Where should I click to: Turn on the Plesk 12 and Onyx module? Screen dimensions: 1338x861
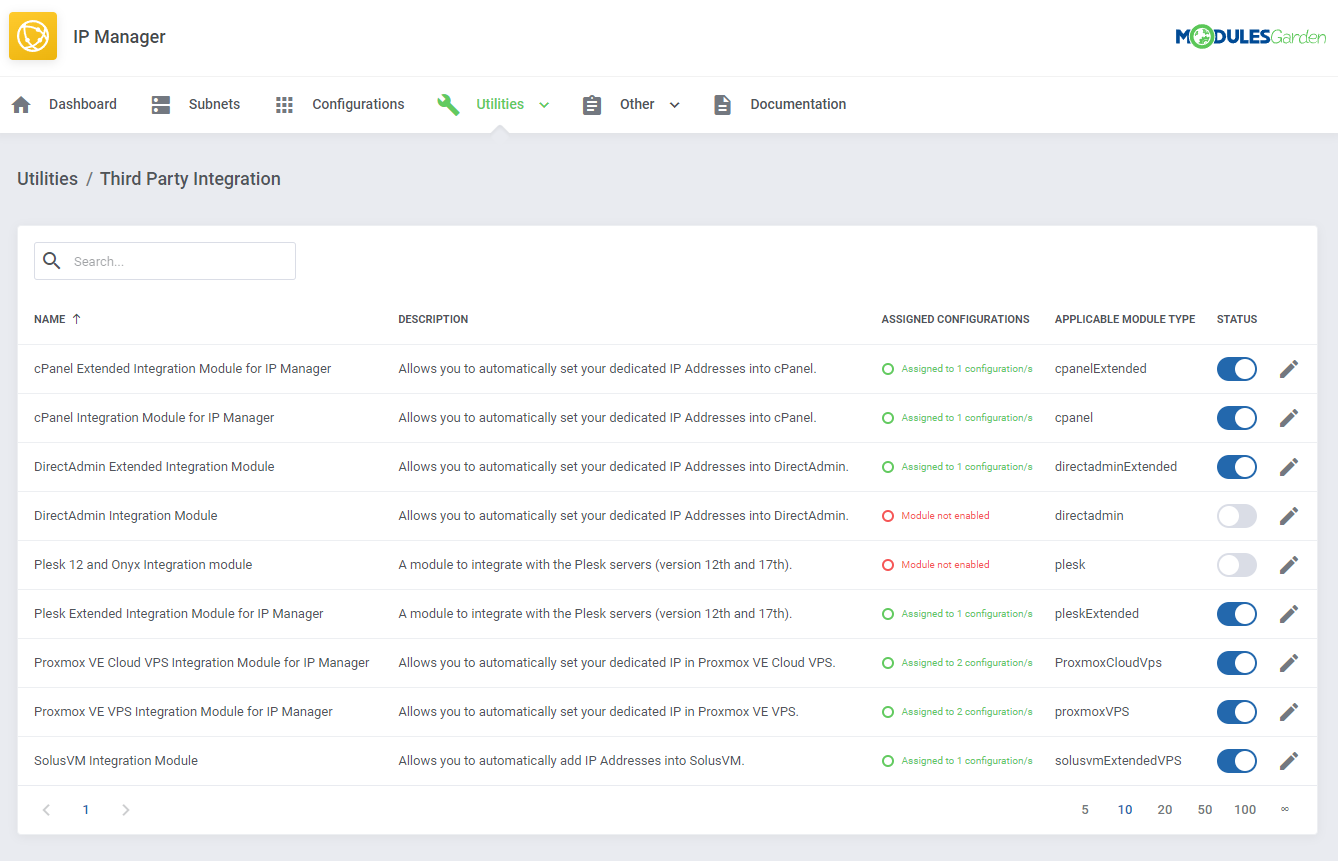(1236, 564)
